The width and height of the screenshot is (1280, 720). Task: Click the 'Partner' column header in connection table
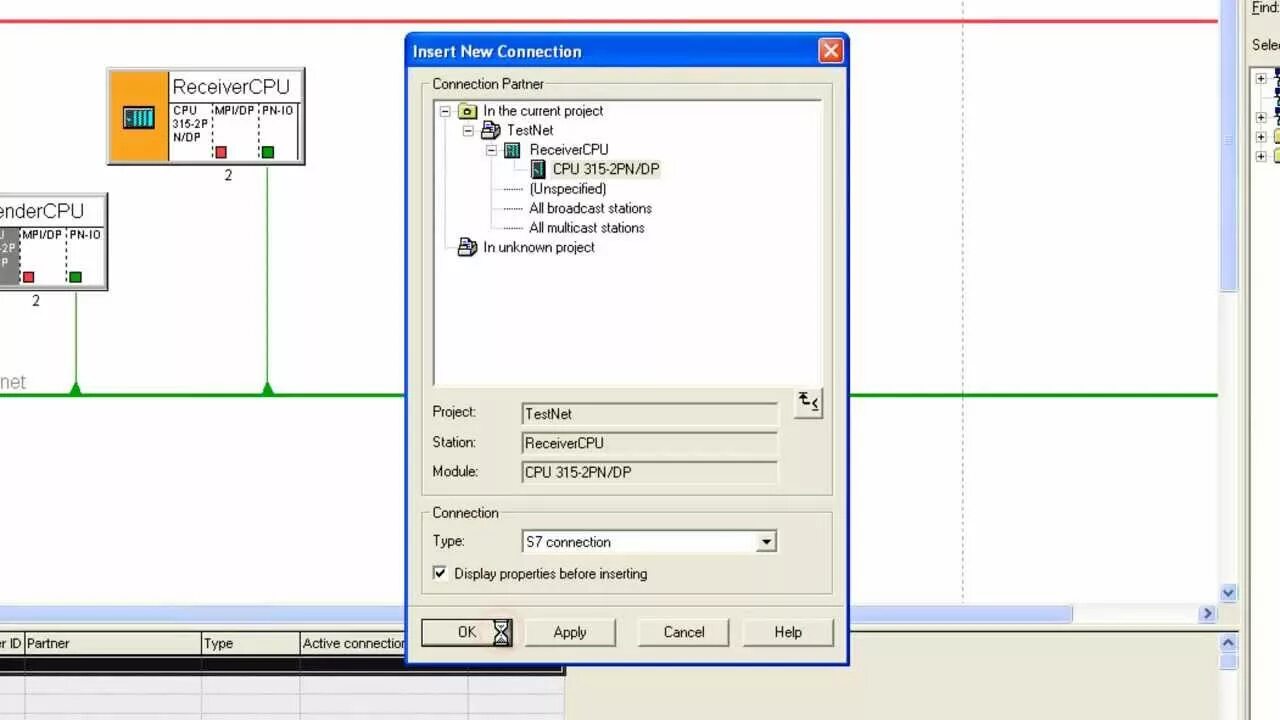(x=113, y=643)
